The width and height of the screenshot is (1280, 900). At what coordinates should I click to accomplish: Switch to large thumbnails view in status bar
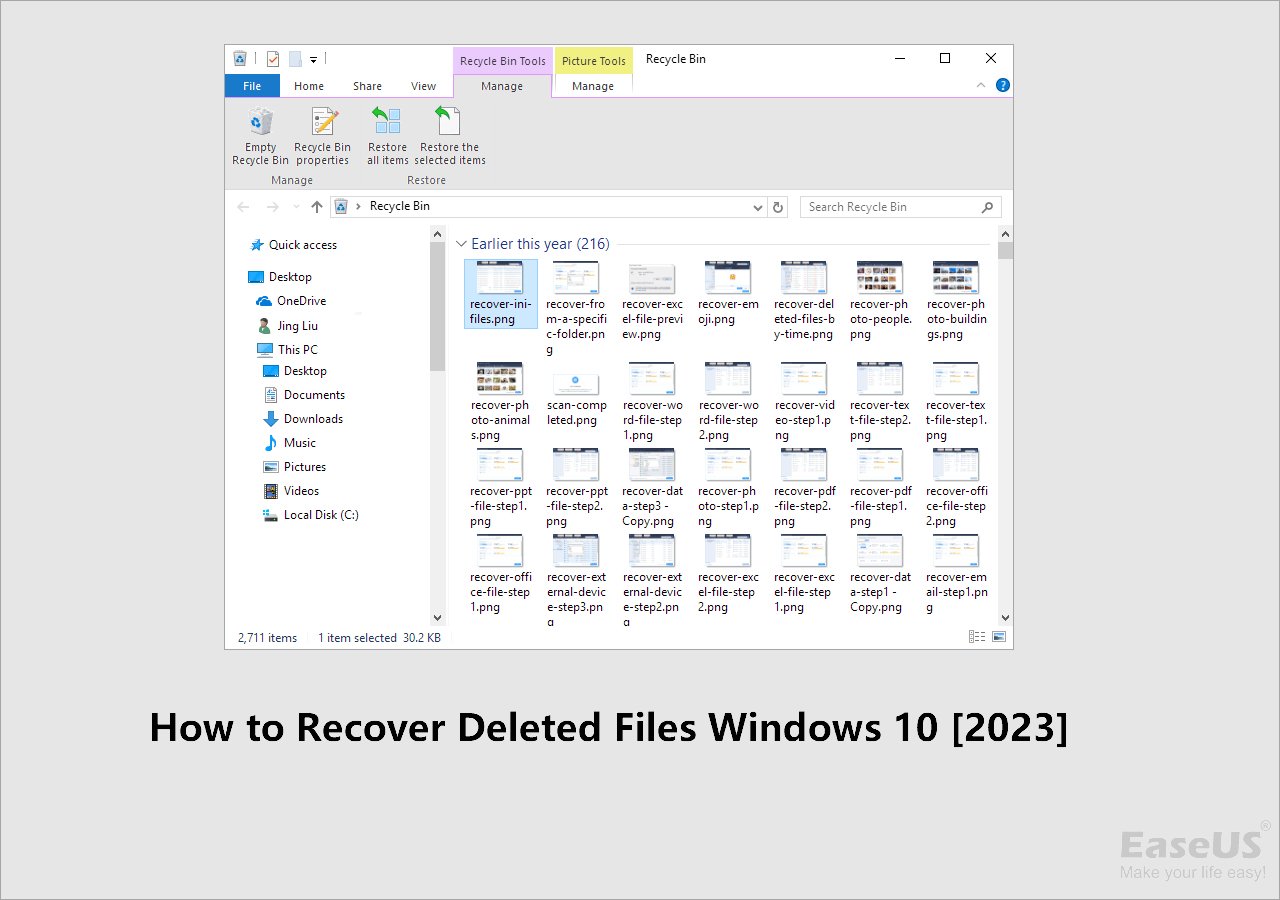pos(998,637)
